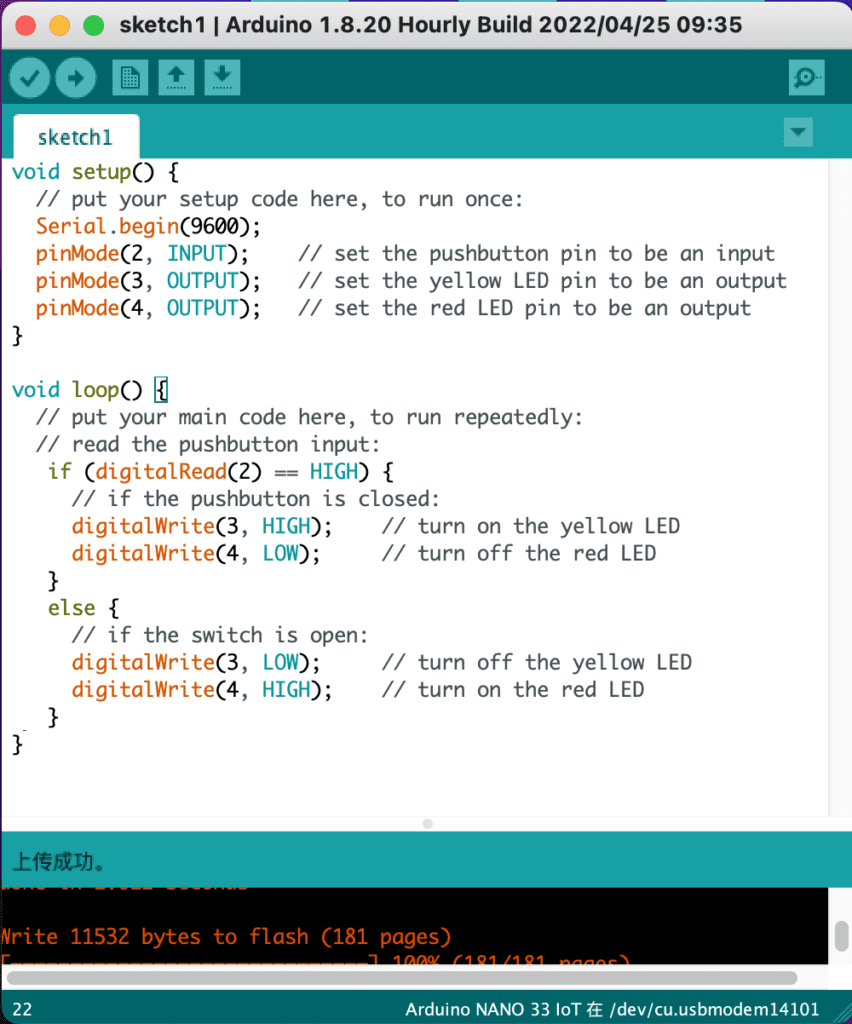Open the Serial Monitor with the magnifier icon
The width and height of the screenshot is (852, 1024).
click(806, 77)
